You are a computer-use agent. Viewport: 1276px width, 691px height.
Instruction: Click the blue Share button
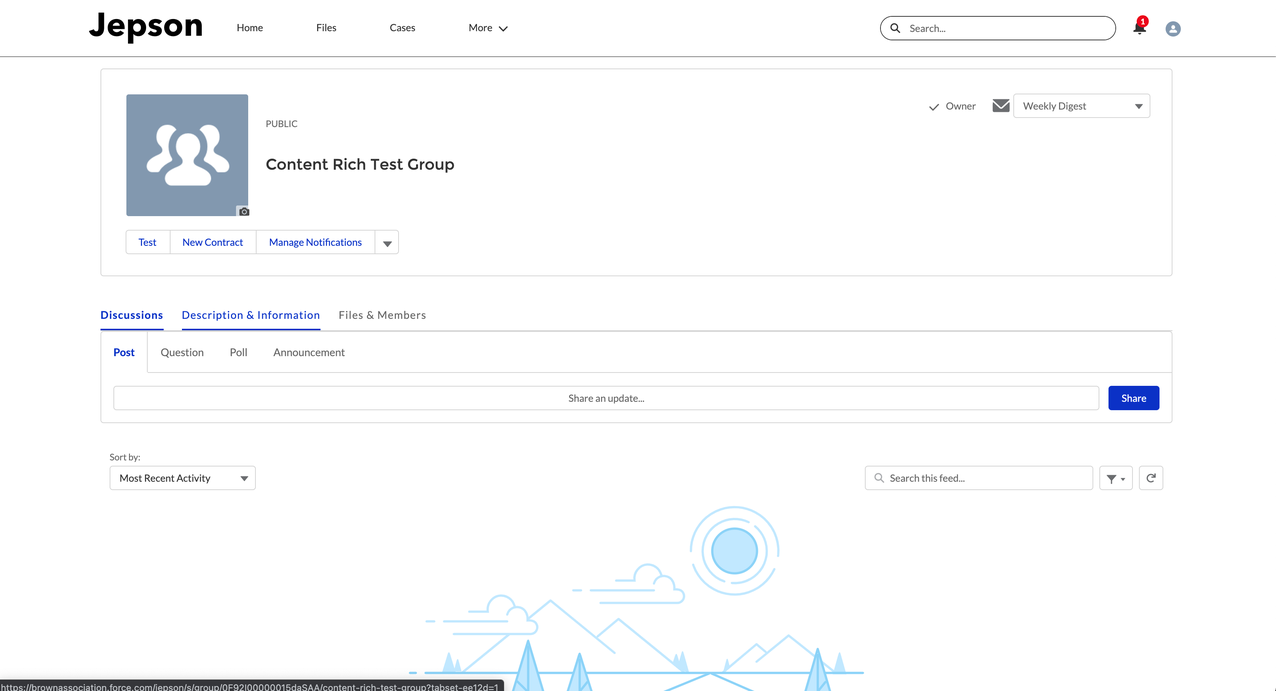pos(1134,398)
